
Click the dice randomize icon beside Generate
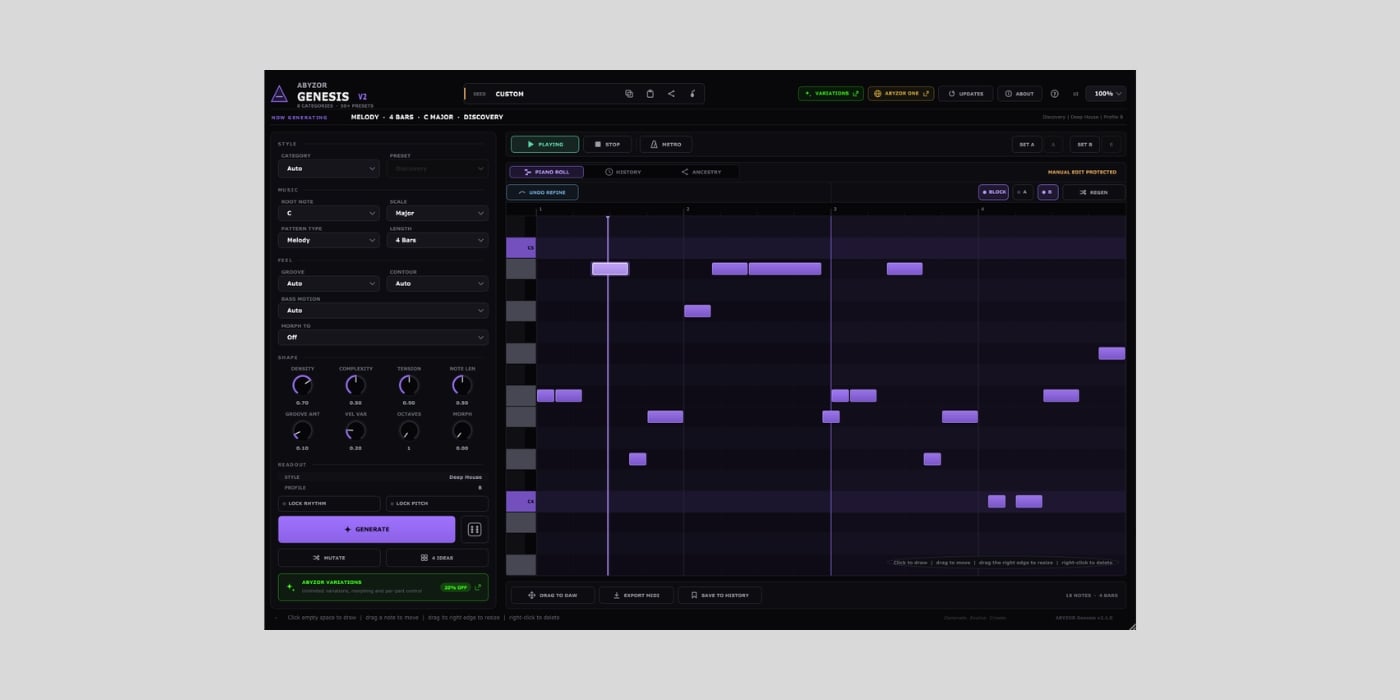click(475, 529)
